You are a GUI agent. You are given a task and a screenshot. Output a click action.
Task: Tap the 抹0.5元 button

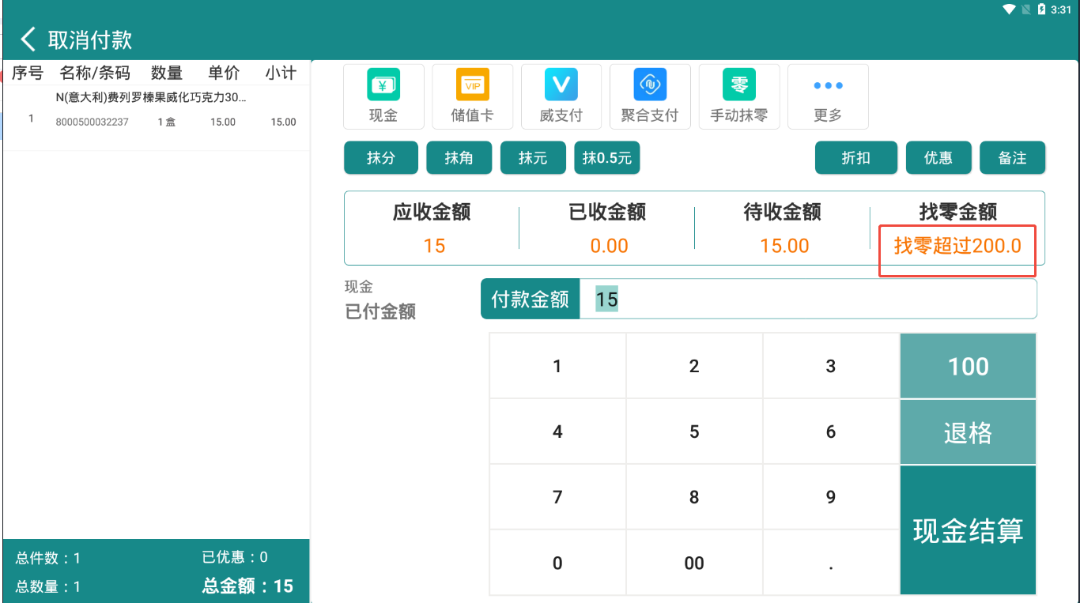click(x=607, y=158)
